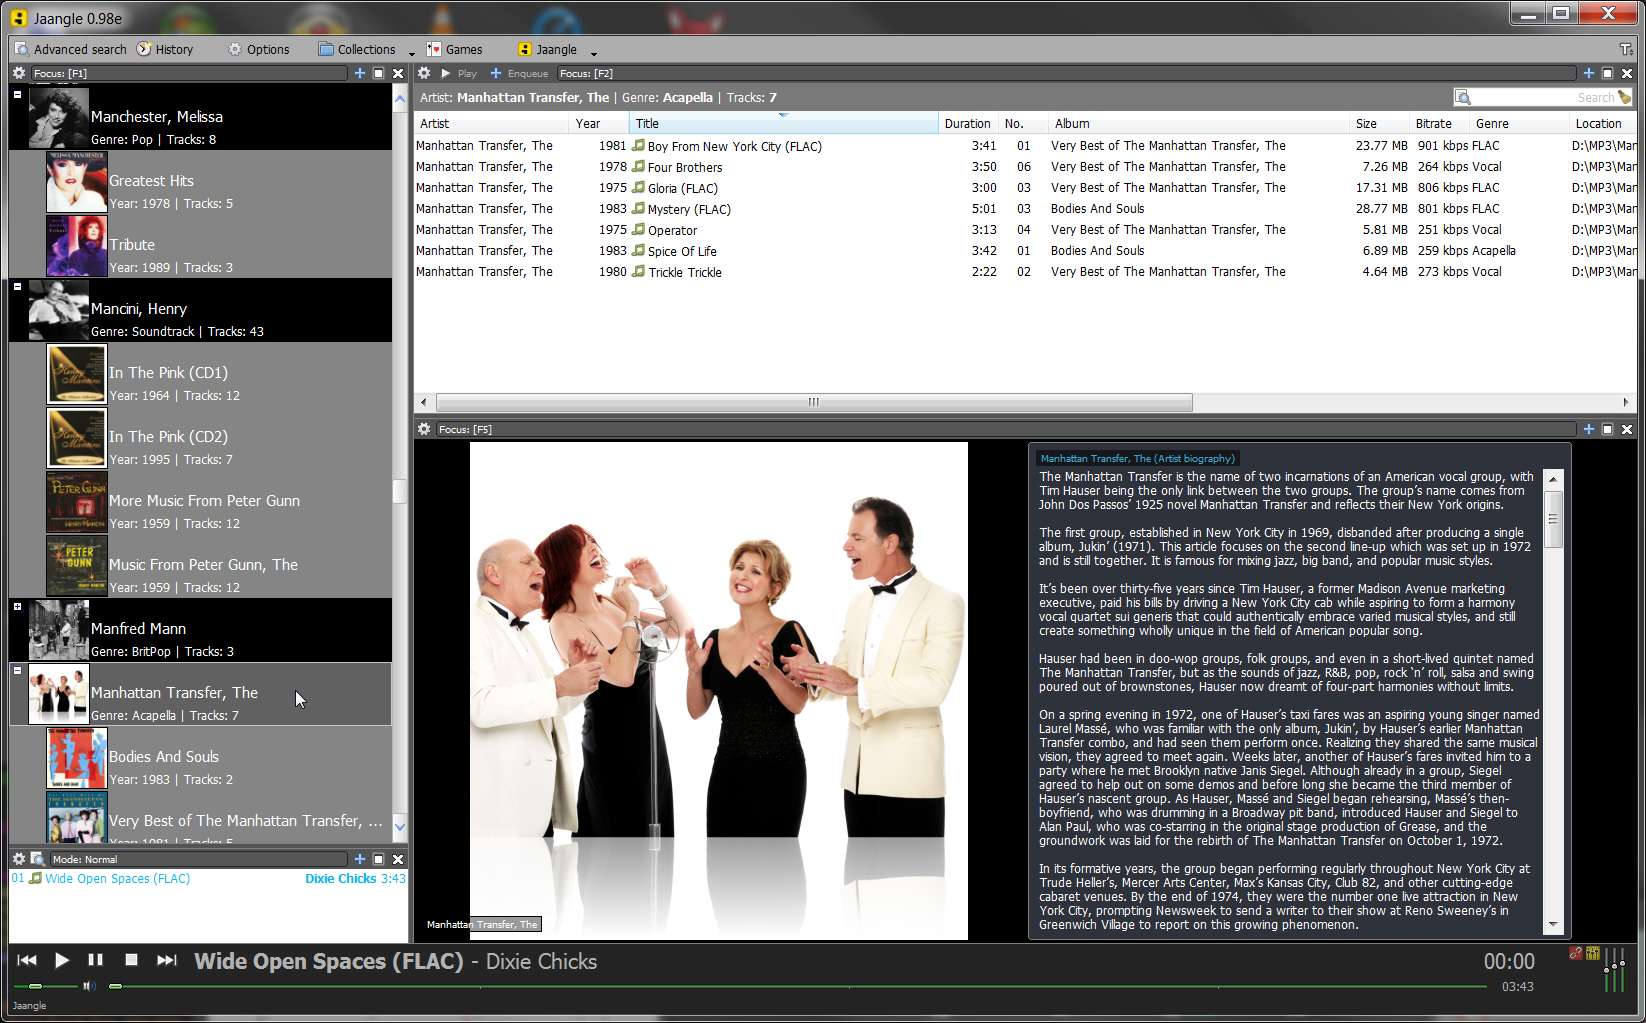Image resolution: width=1646 pixels, height=1023 pixels.
Task: Mute audio using the speaker icon
Action: 89,986
